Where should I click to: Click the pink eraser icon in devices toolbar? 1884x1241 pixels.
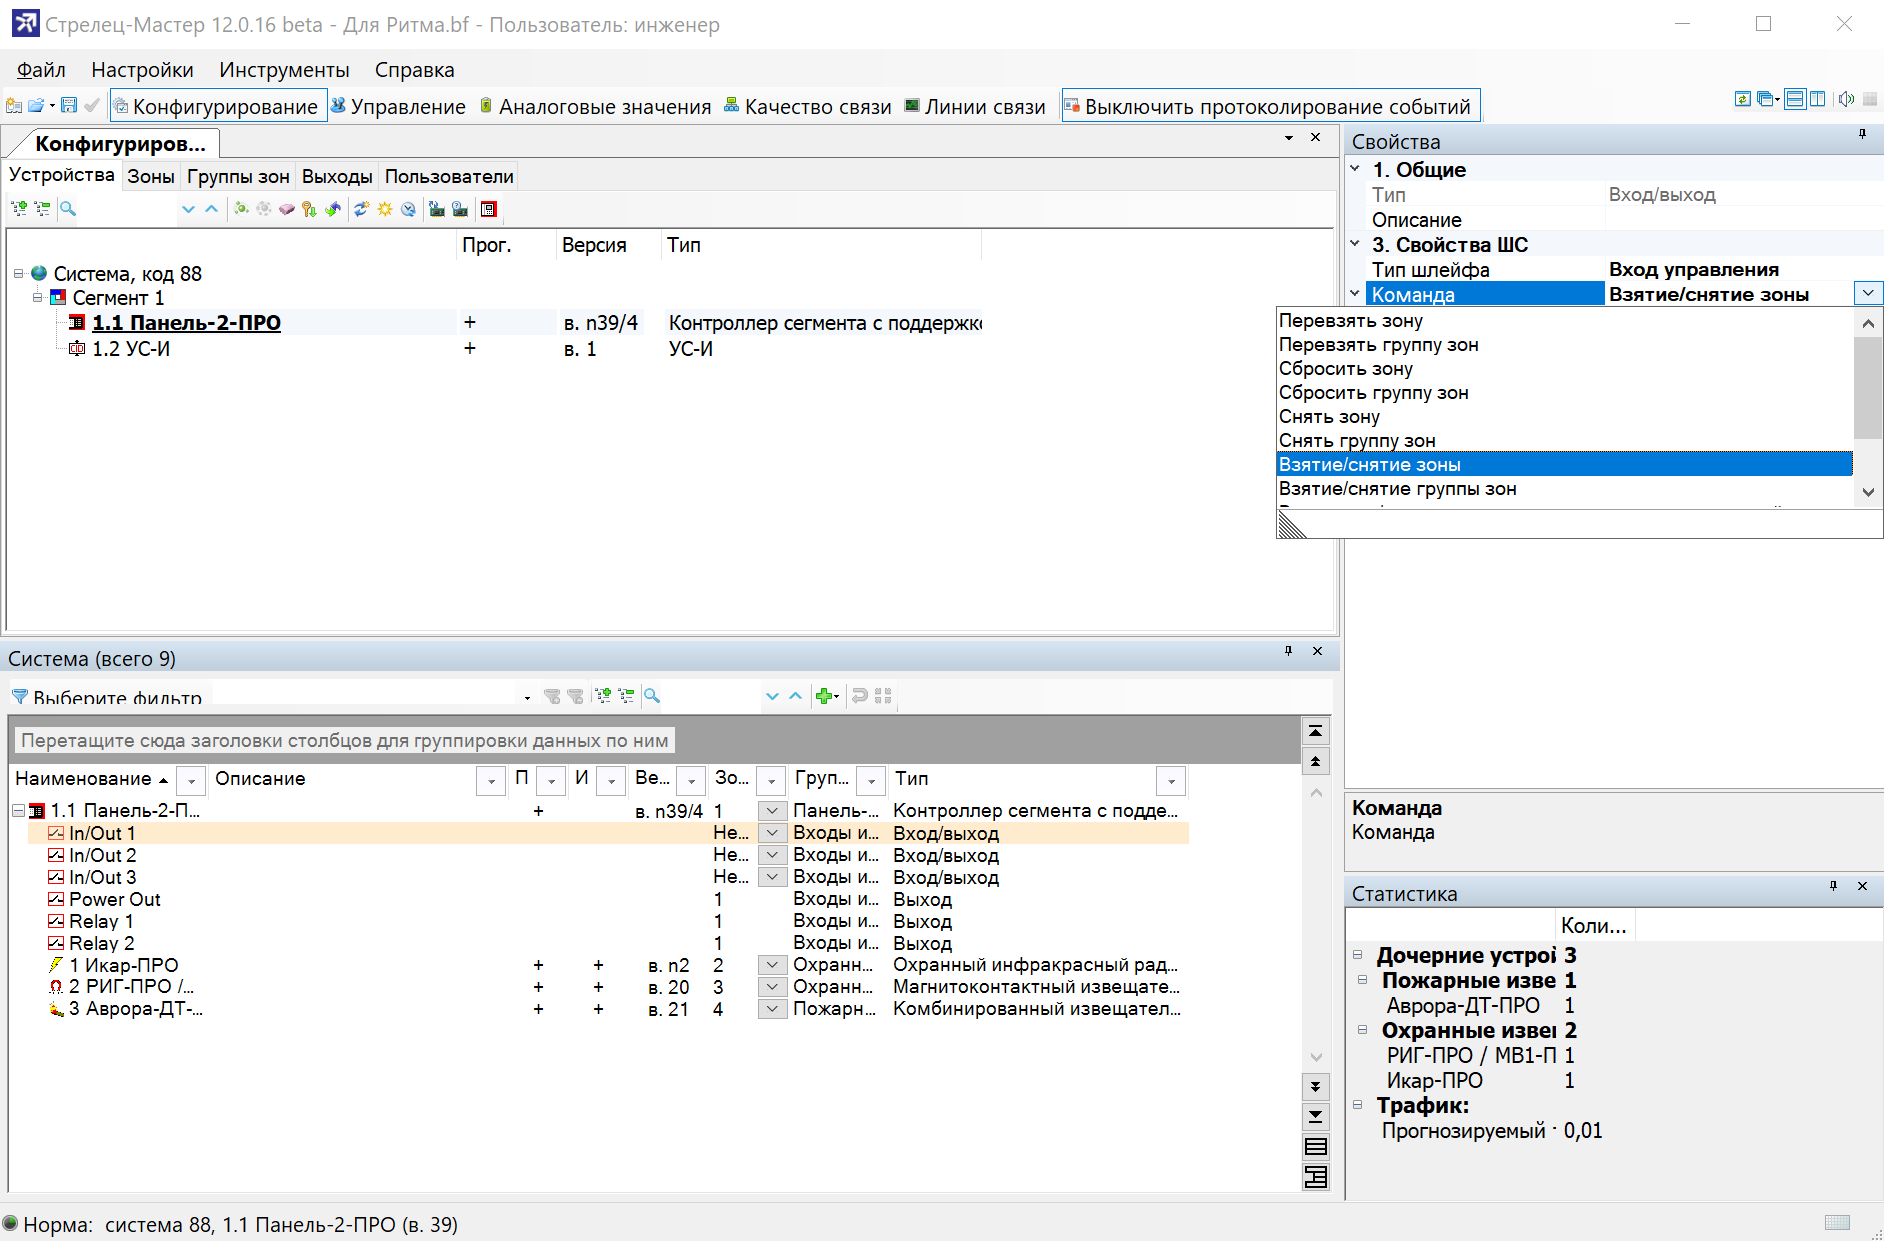287,209
